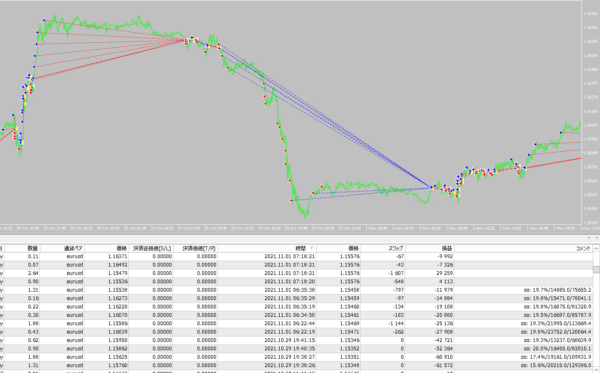The image size is (600, 373).
Task: Click the swap cell -1 144
Action: click(x=396, y=324)
